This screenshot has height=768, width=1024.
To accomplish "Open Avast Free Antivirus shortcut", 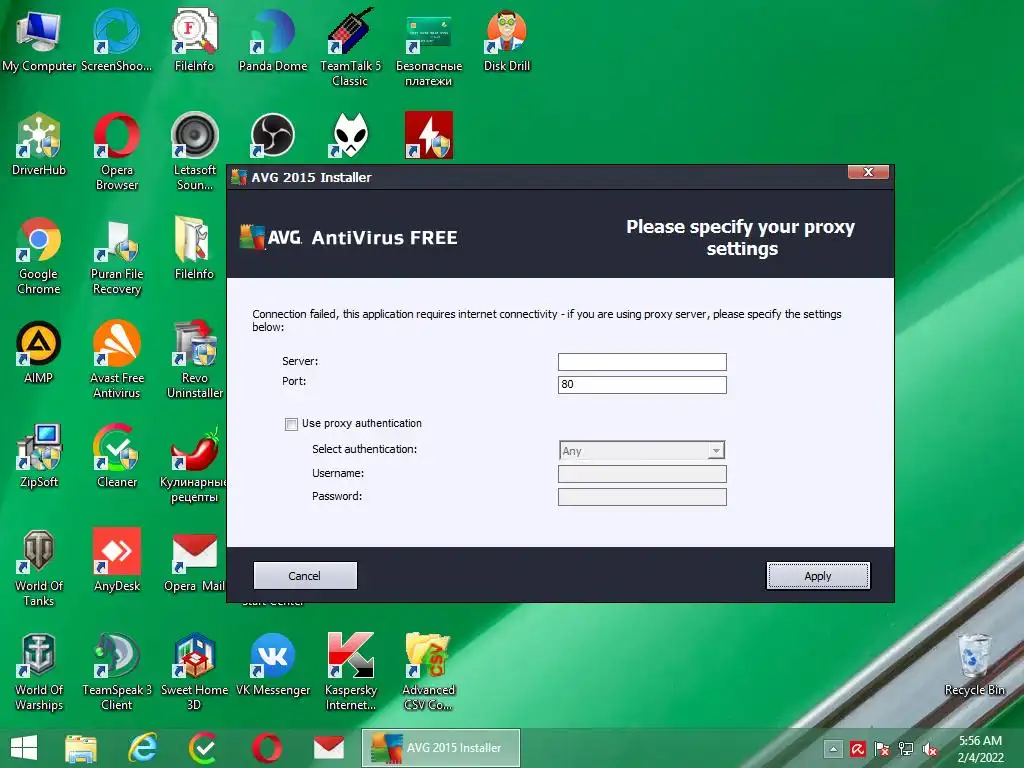I will pos(116,359).
